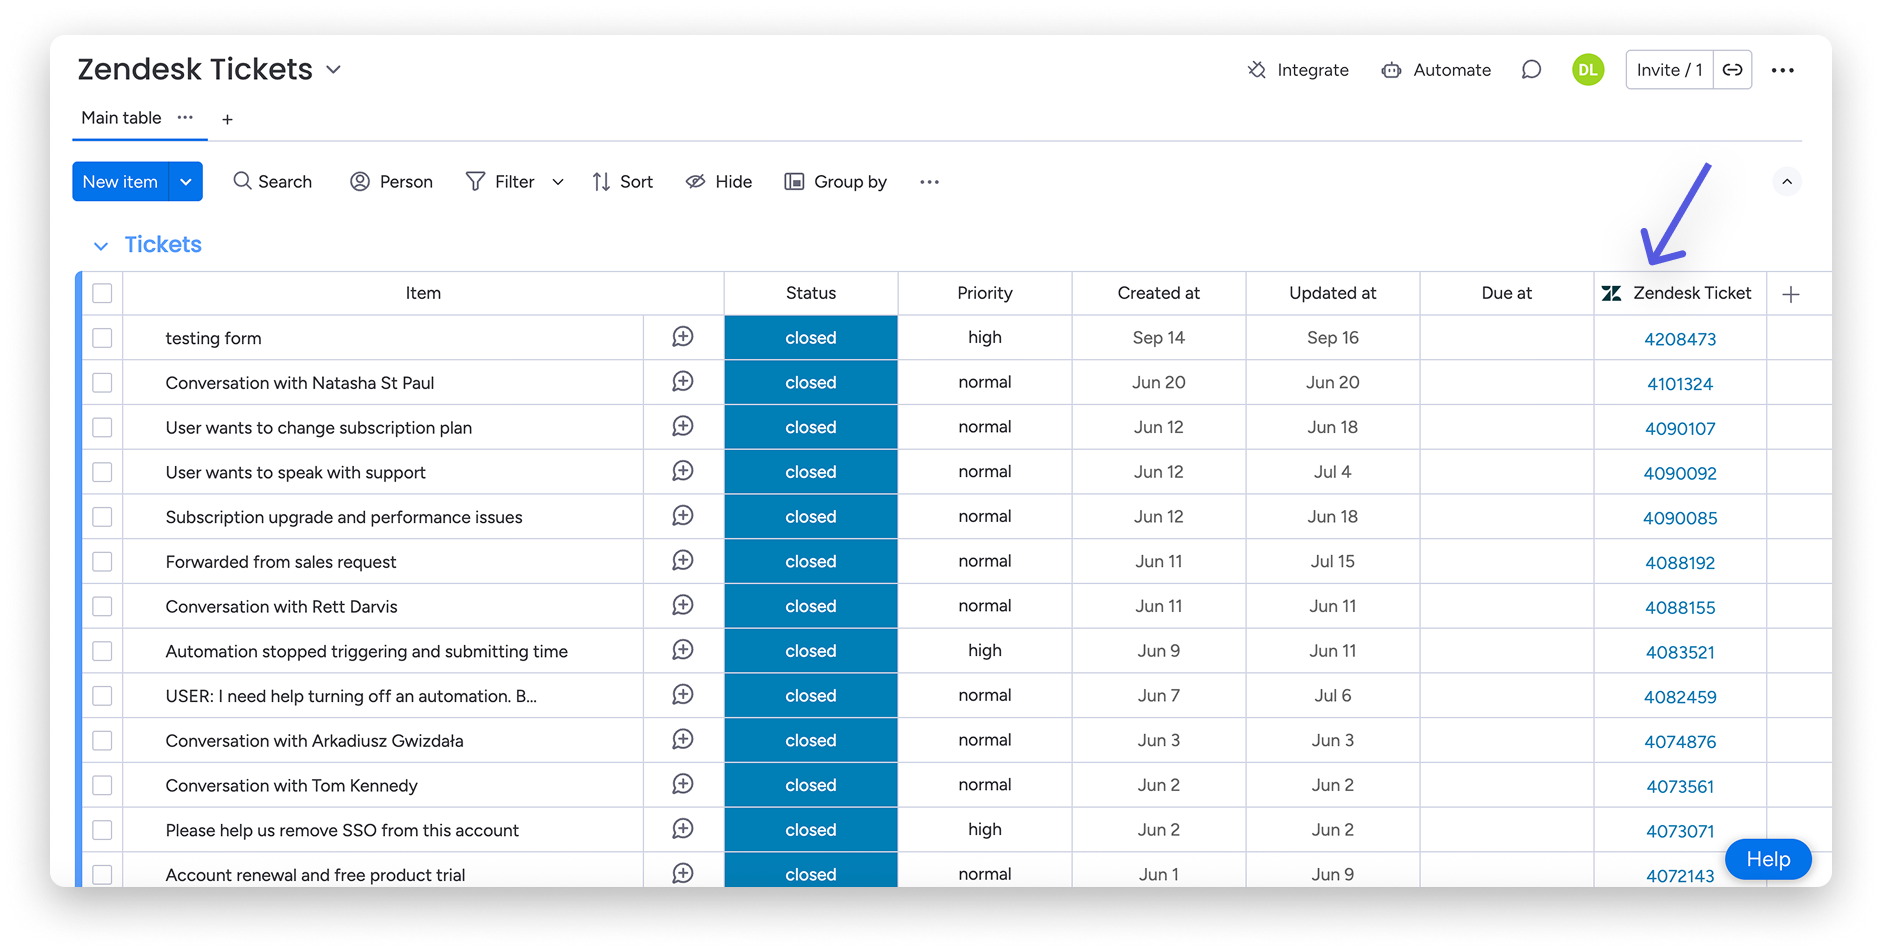Check the speak with support row checkbox

102,472
